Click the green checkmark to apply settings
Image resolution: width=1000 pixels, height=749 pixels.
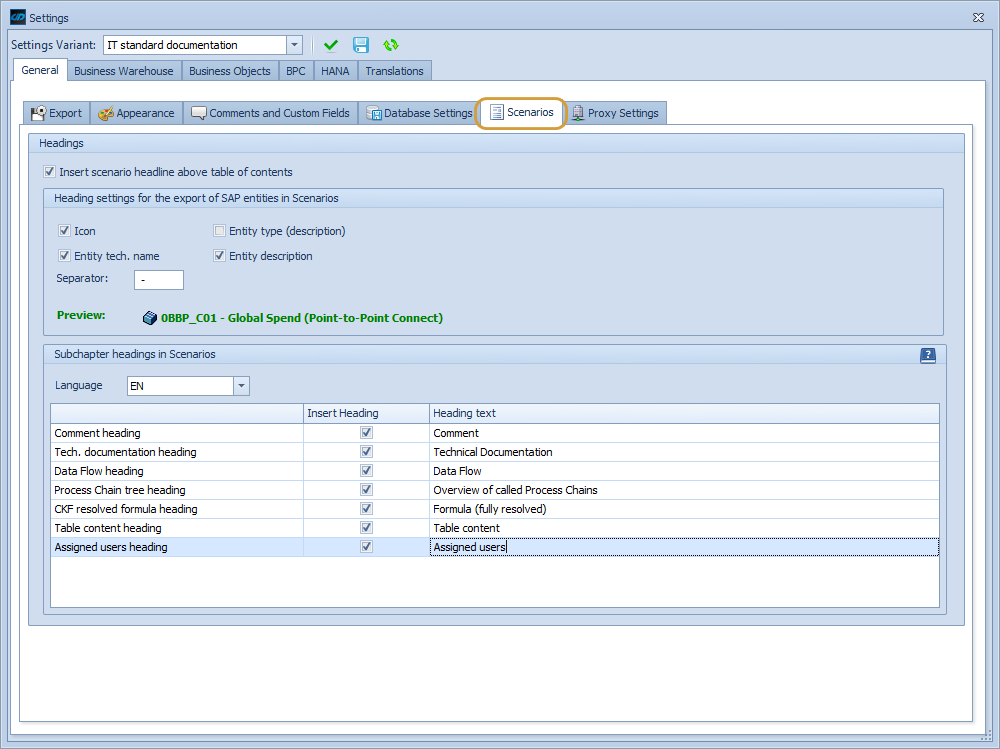point(331,45)
